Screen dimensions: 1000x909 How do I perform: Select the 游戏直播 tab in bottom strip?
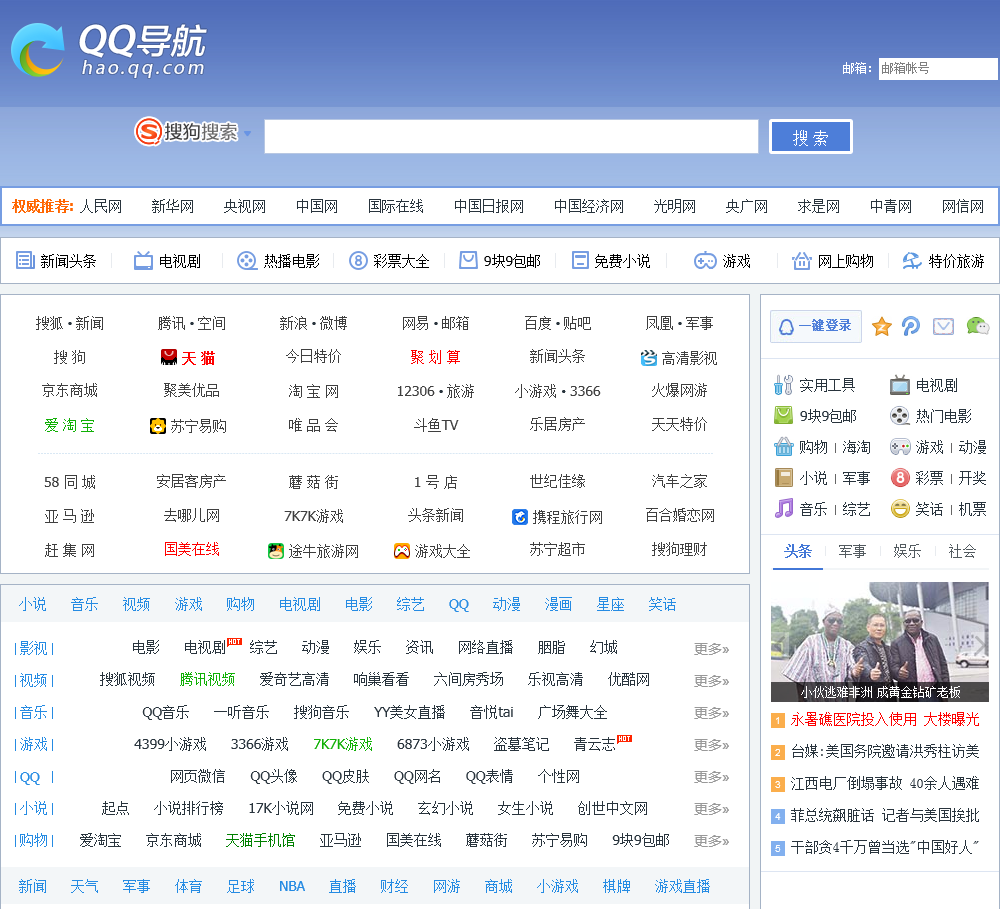pos(682,886)
